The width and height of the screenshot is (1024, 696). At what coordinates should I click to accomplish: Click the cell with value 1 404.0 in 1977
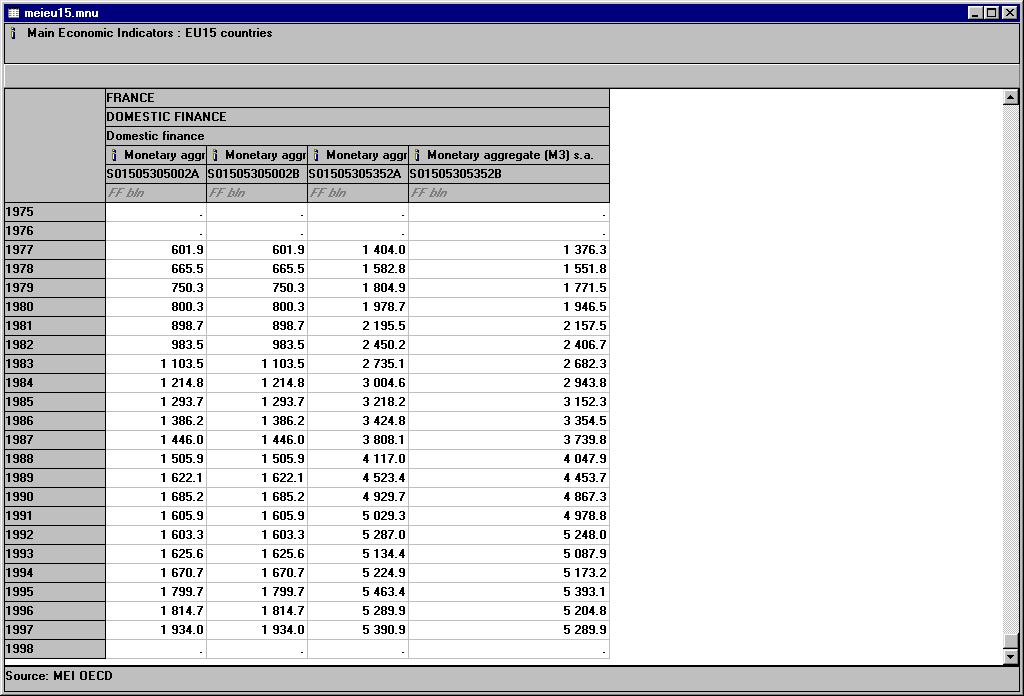click(x=357, y=250)
